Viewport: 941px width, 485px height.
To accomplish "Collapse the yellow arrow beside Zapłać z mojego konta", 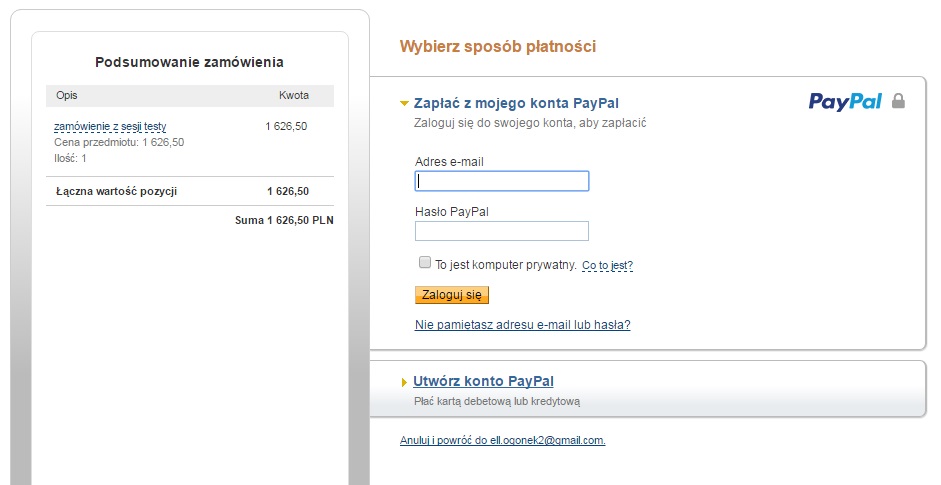I will tap(404, 103).
